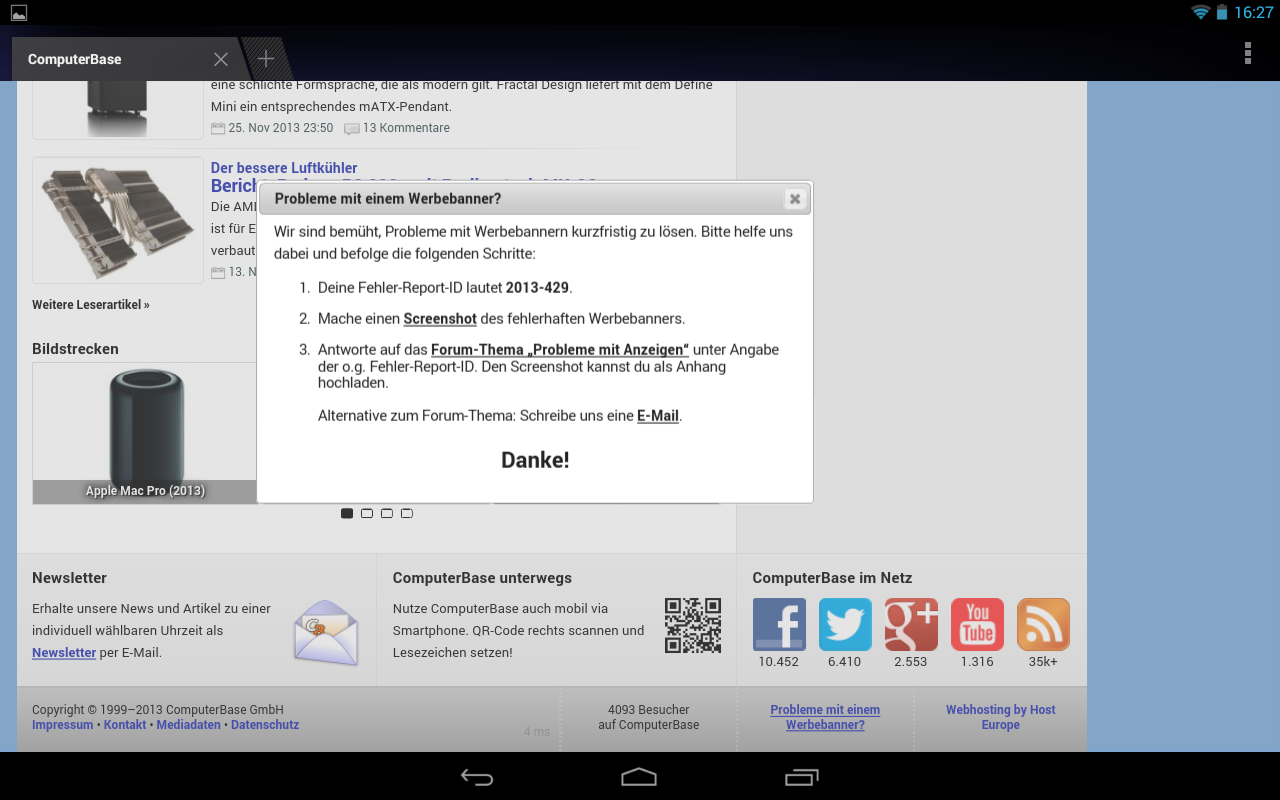Tap the Bildstrecken heading
This screenshot has height=800, width=1280.
75,349
